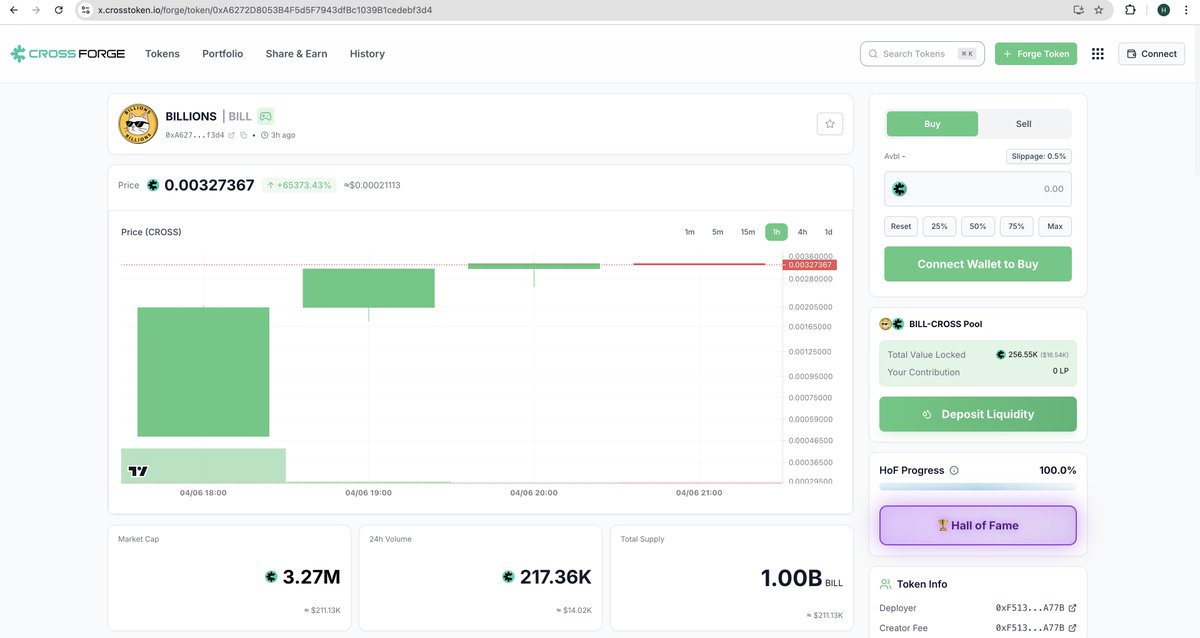The height and width of the screenshot is (638, 1200).
Task: Set amount to 75%
Action: tap(1016, 226)
